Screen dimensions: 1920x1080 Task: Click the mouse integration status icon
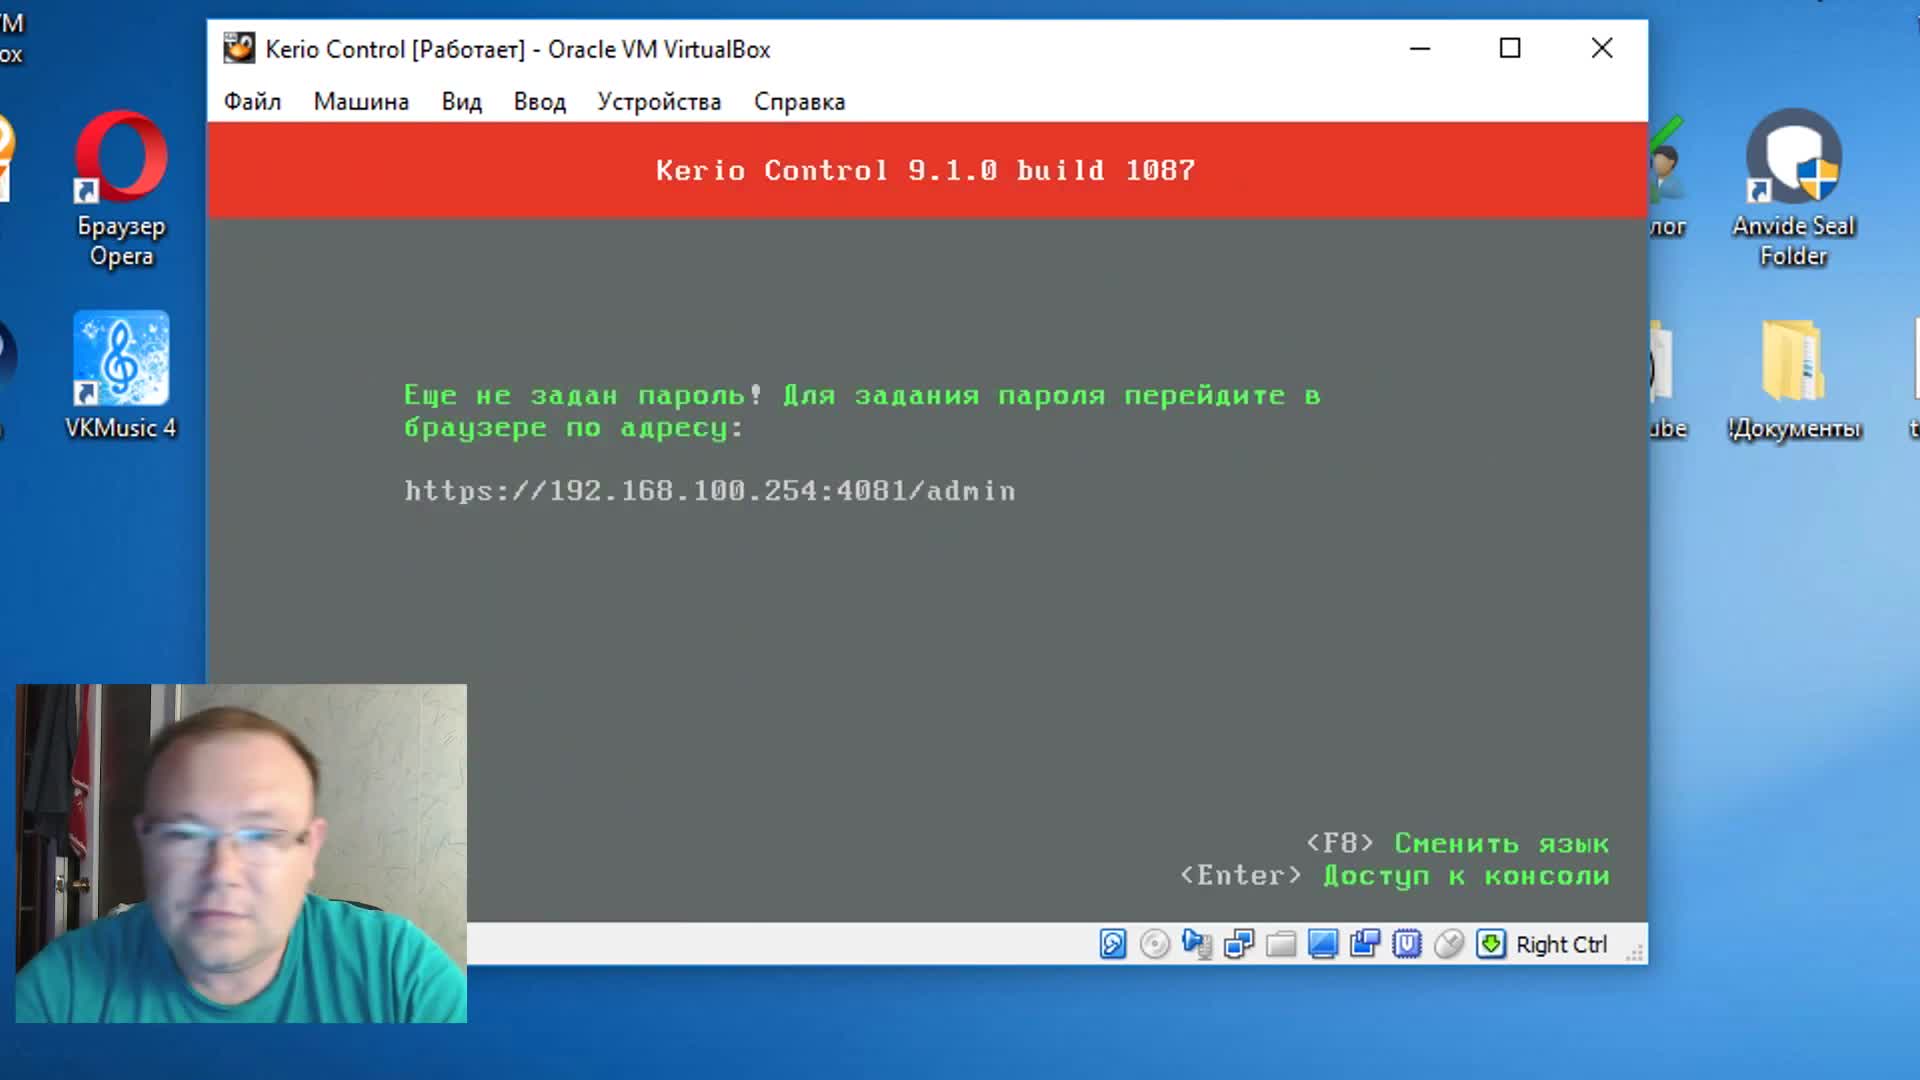click(1449, 944)
